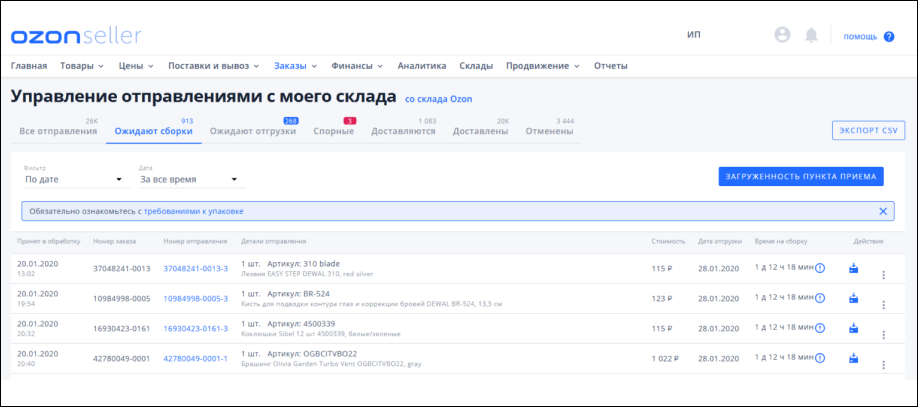Click the помощь link
This screenshot has width=918, height=407.
(860, 37)
